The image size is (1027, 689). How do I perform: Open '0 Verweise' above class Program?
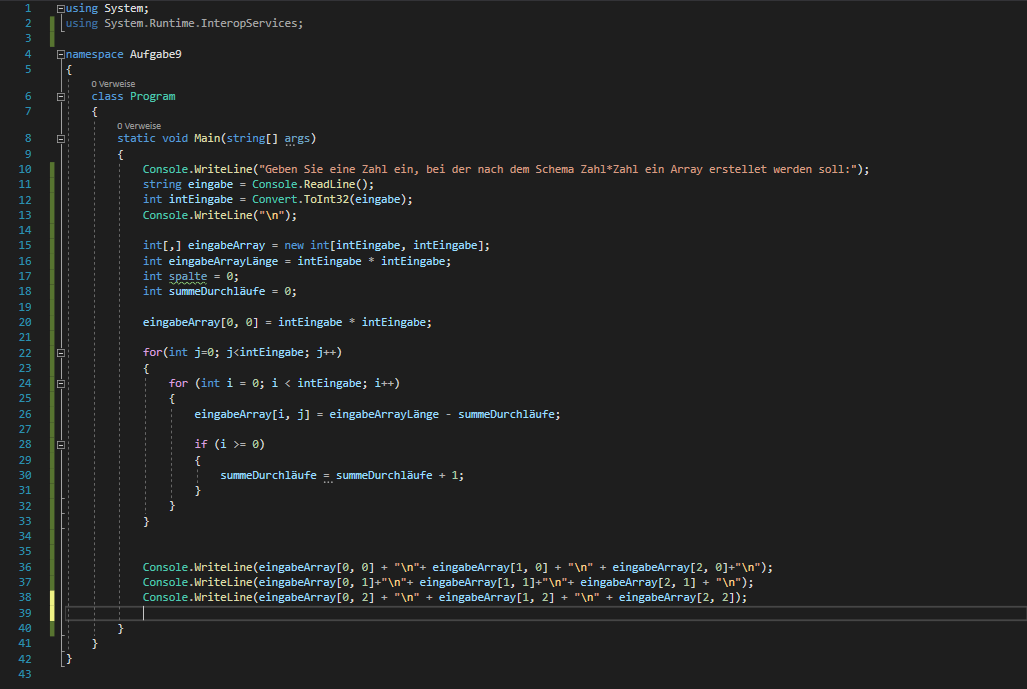pos(112,84)
